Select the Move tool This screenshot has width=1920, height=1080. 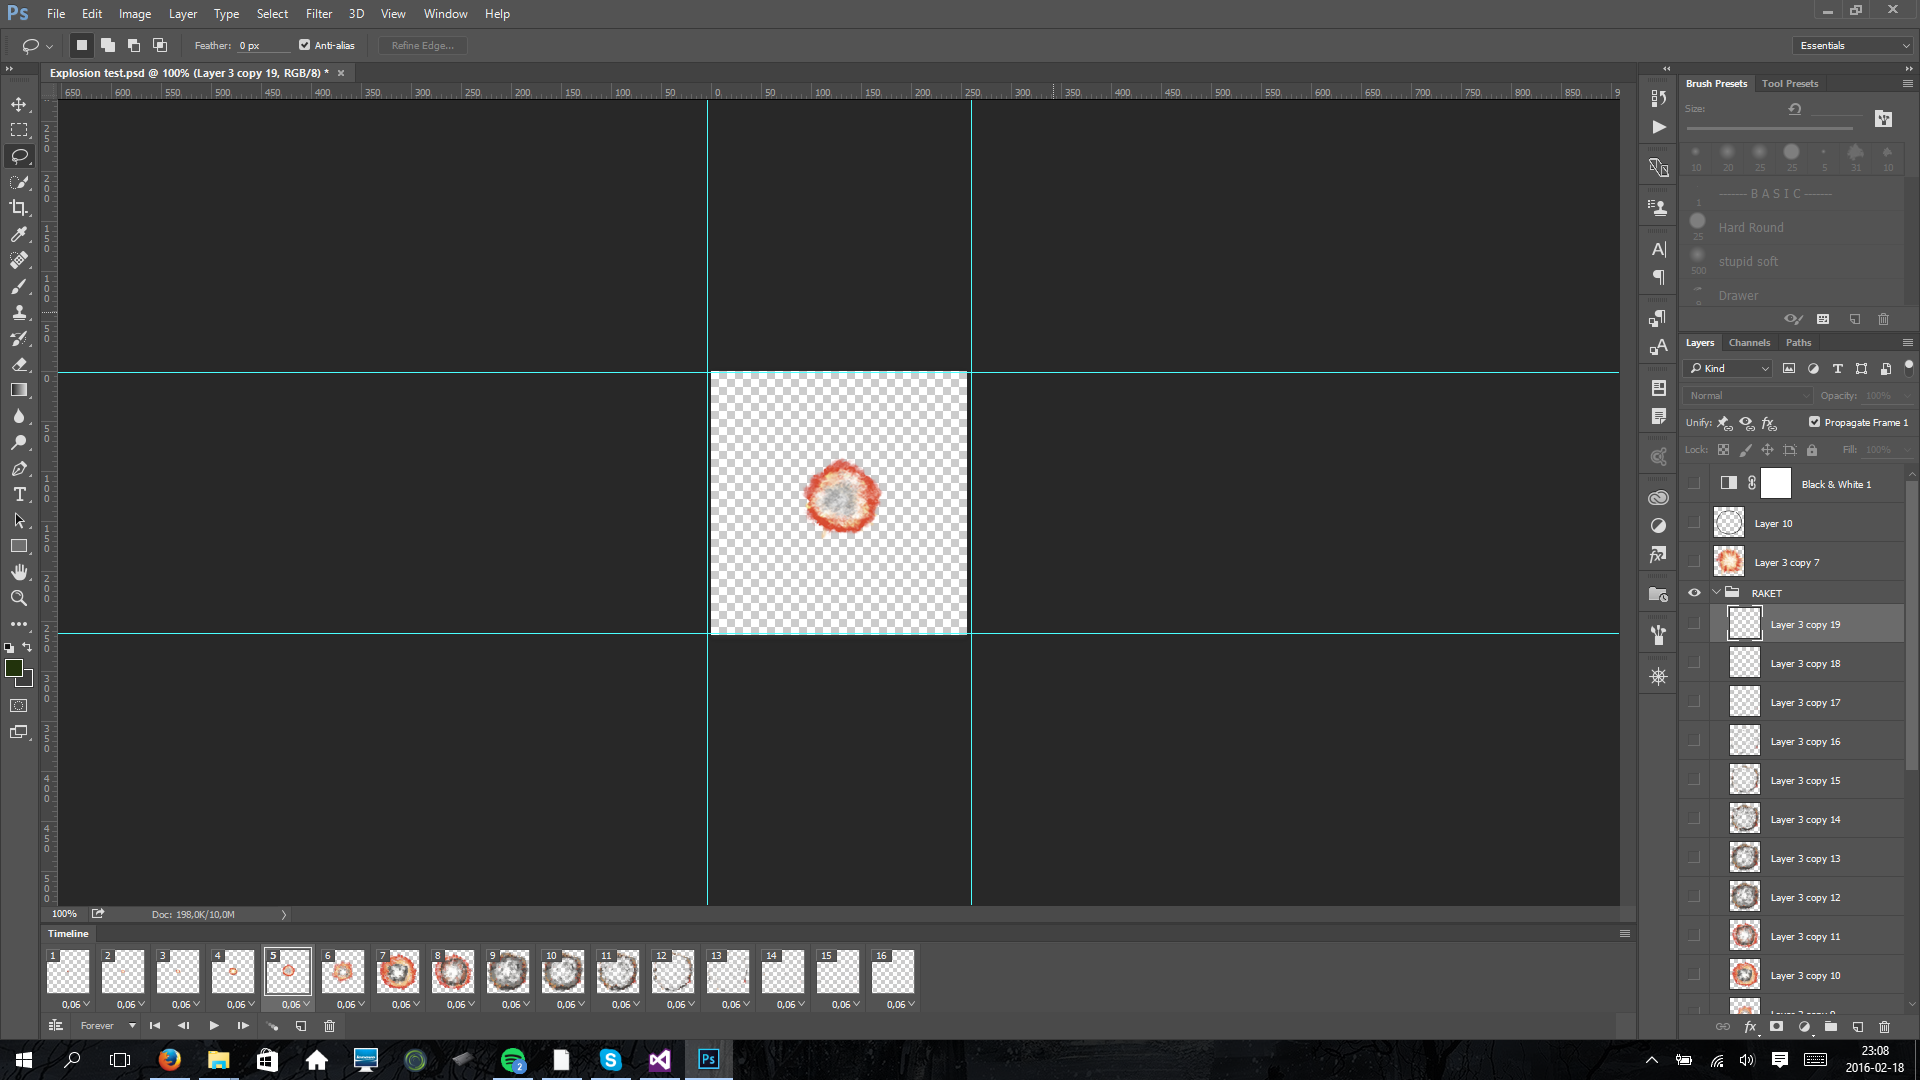point(19,104)
